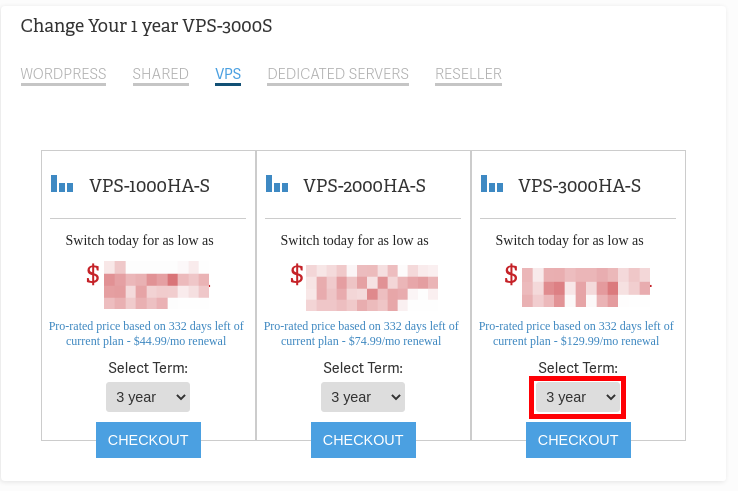Switch to the WORDPRESS tab
Screen dimensions: 738x491
63,74
